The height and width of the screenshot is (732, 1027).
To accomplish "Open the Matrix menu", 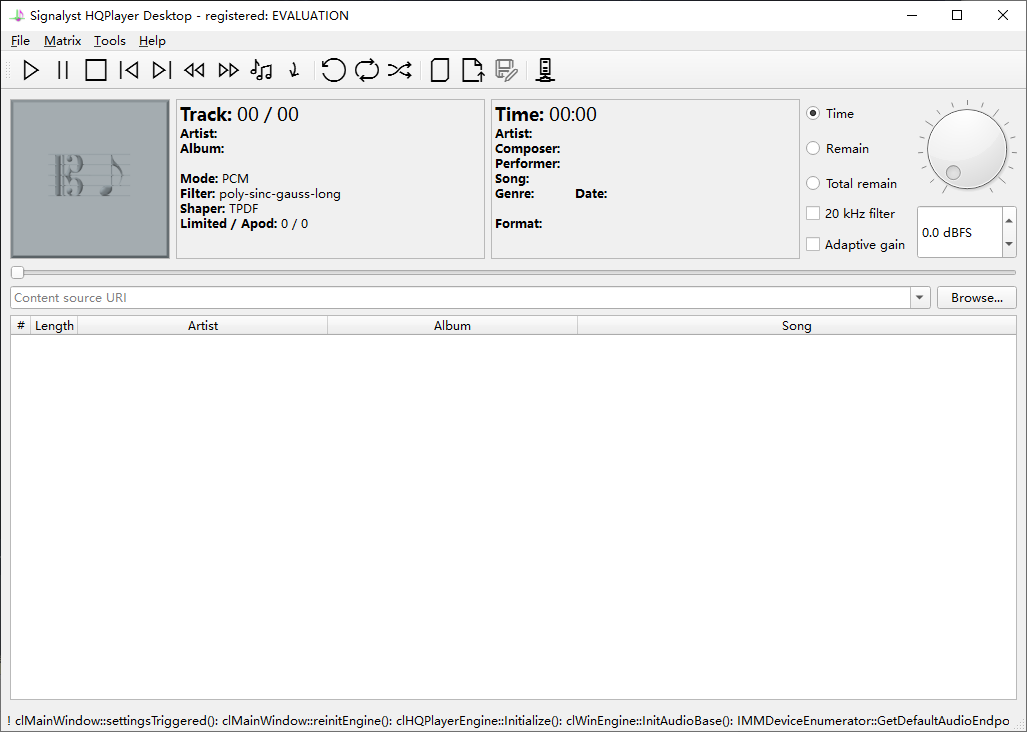I will 62,41.
